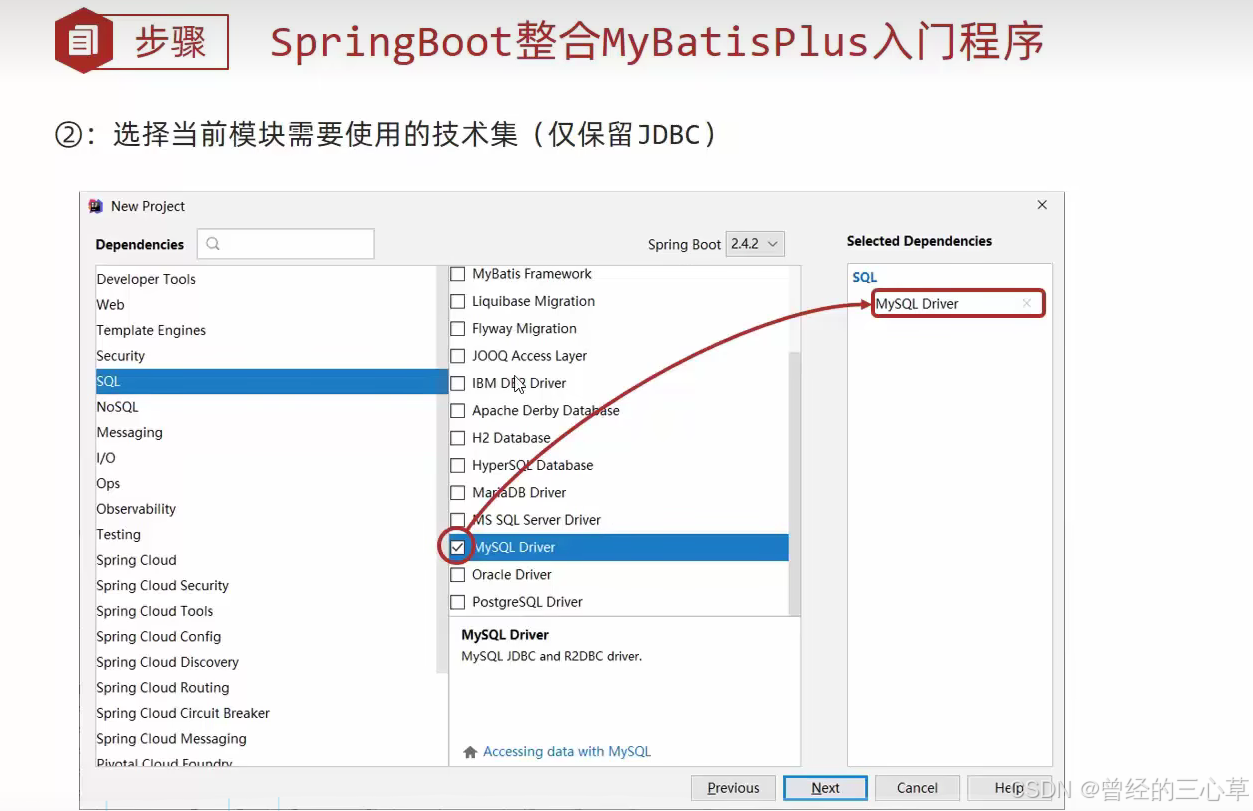The image size is (1253, 811).
Task: Close the New Project dialog
Action: [x=1042, y=205]
